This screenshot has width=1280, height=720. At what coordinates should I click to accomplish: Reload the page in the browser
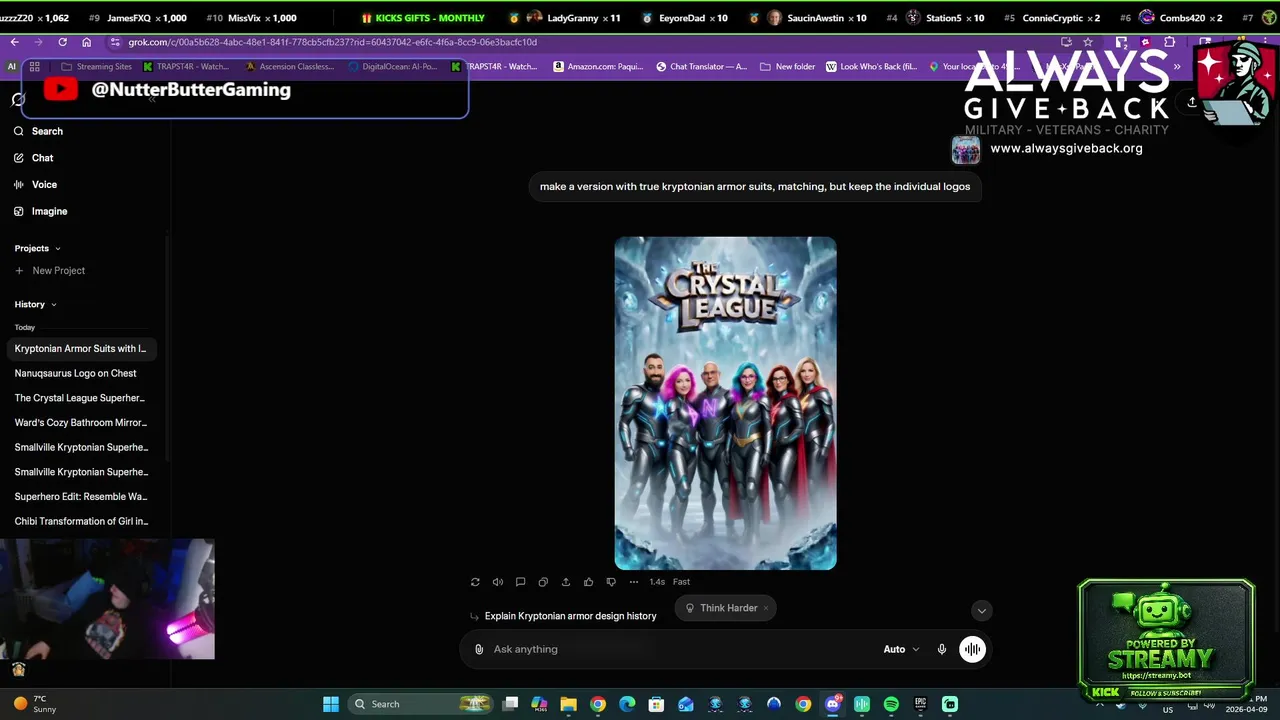point(63,42)
